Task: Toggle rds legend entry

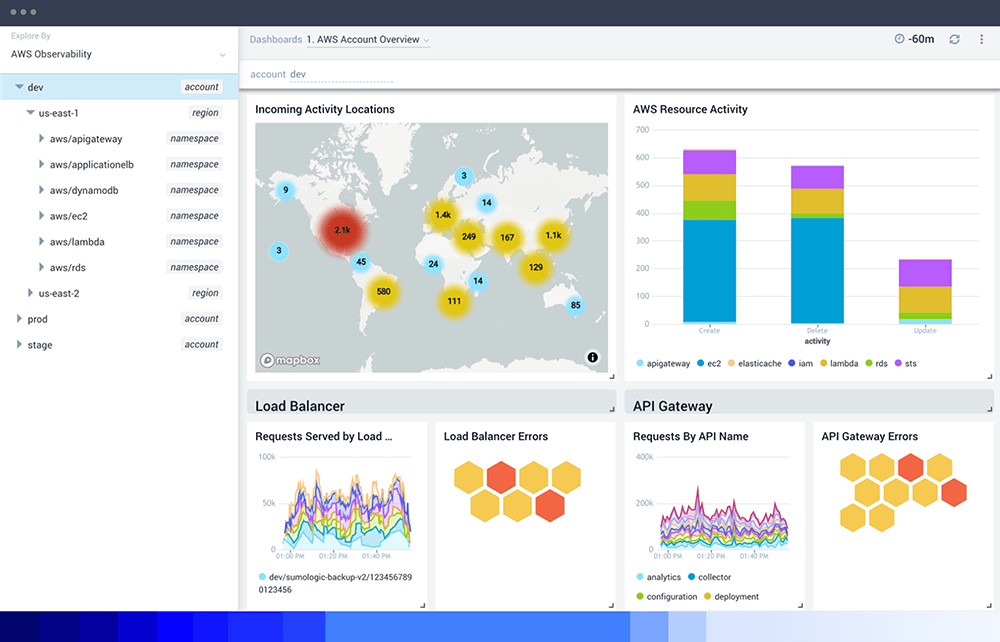Action: click(876, 363)
